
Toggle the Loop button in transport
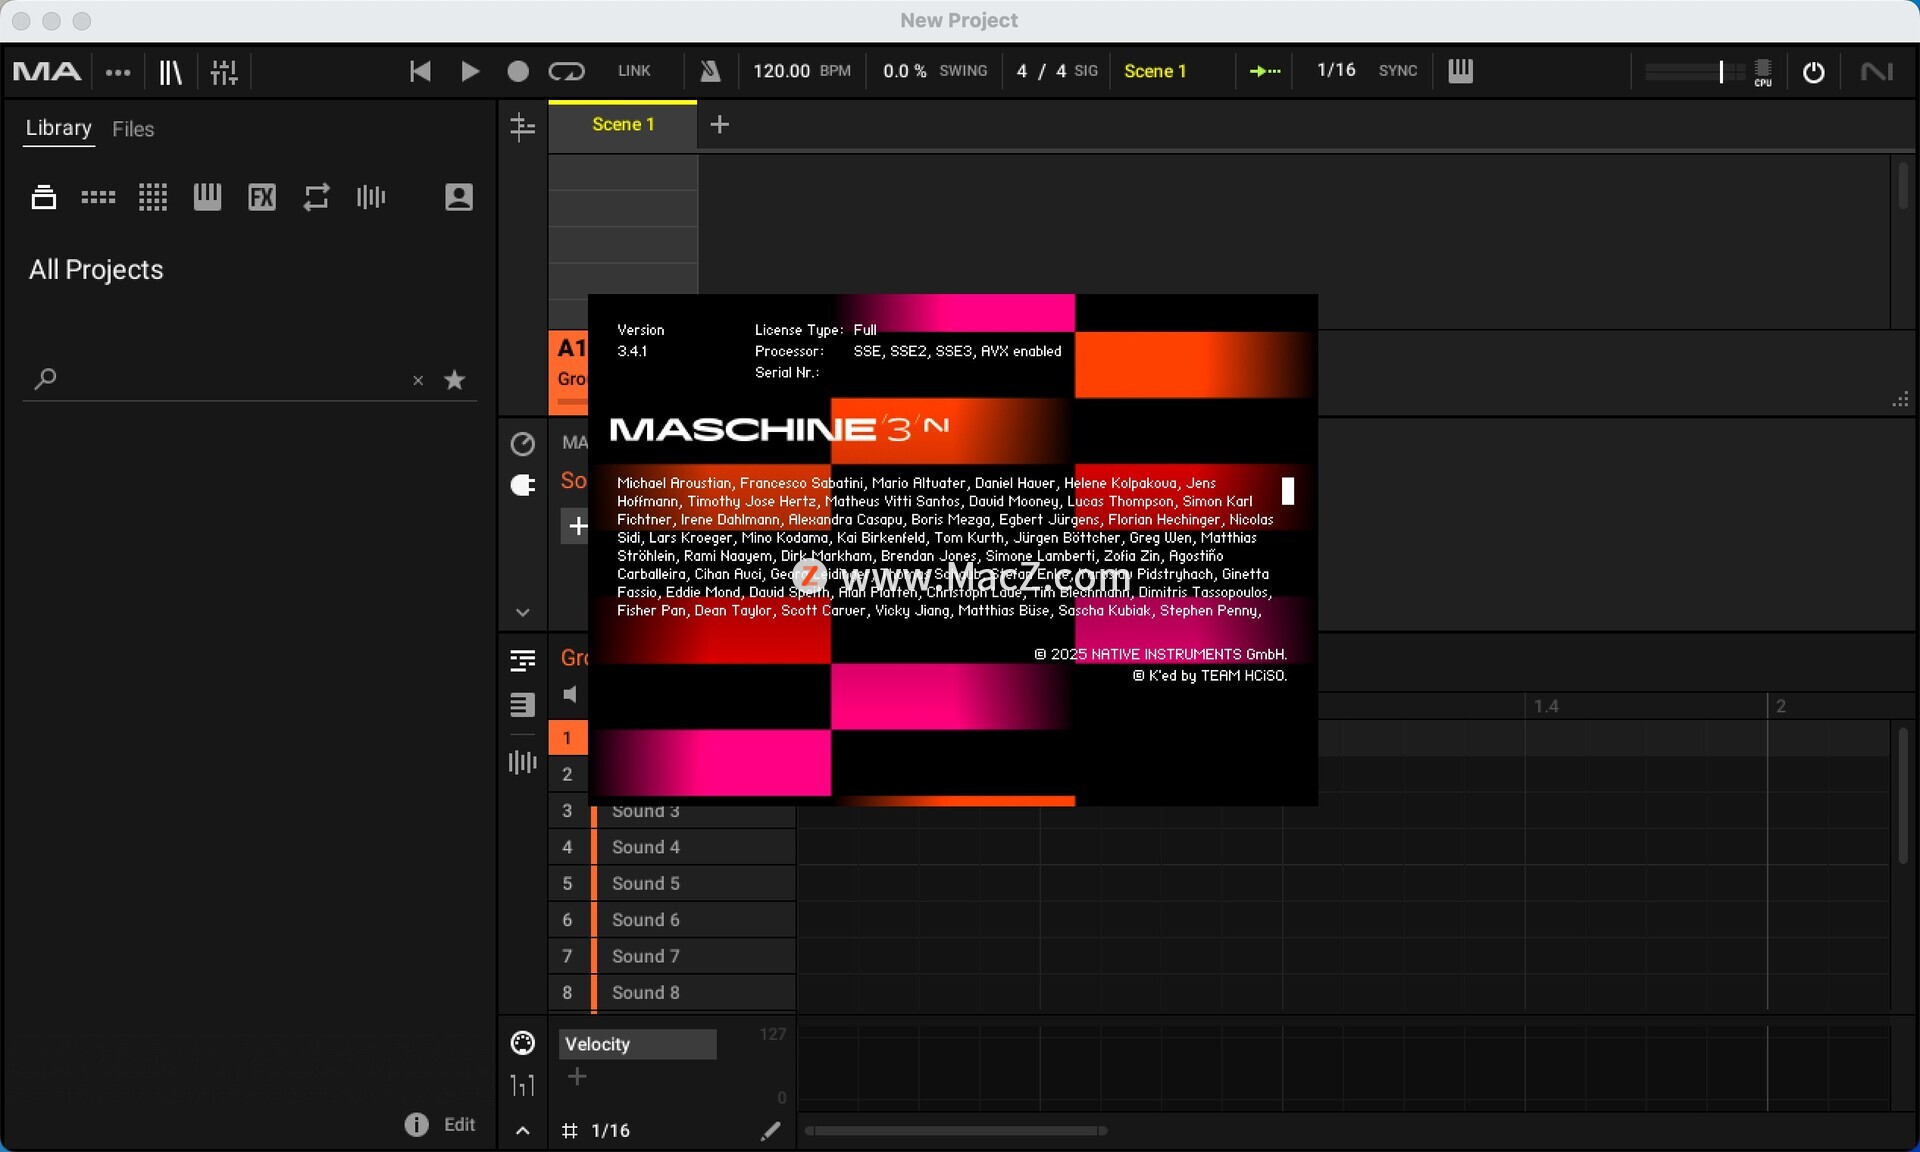pos(566,71)
